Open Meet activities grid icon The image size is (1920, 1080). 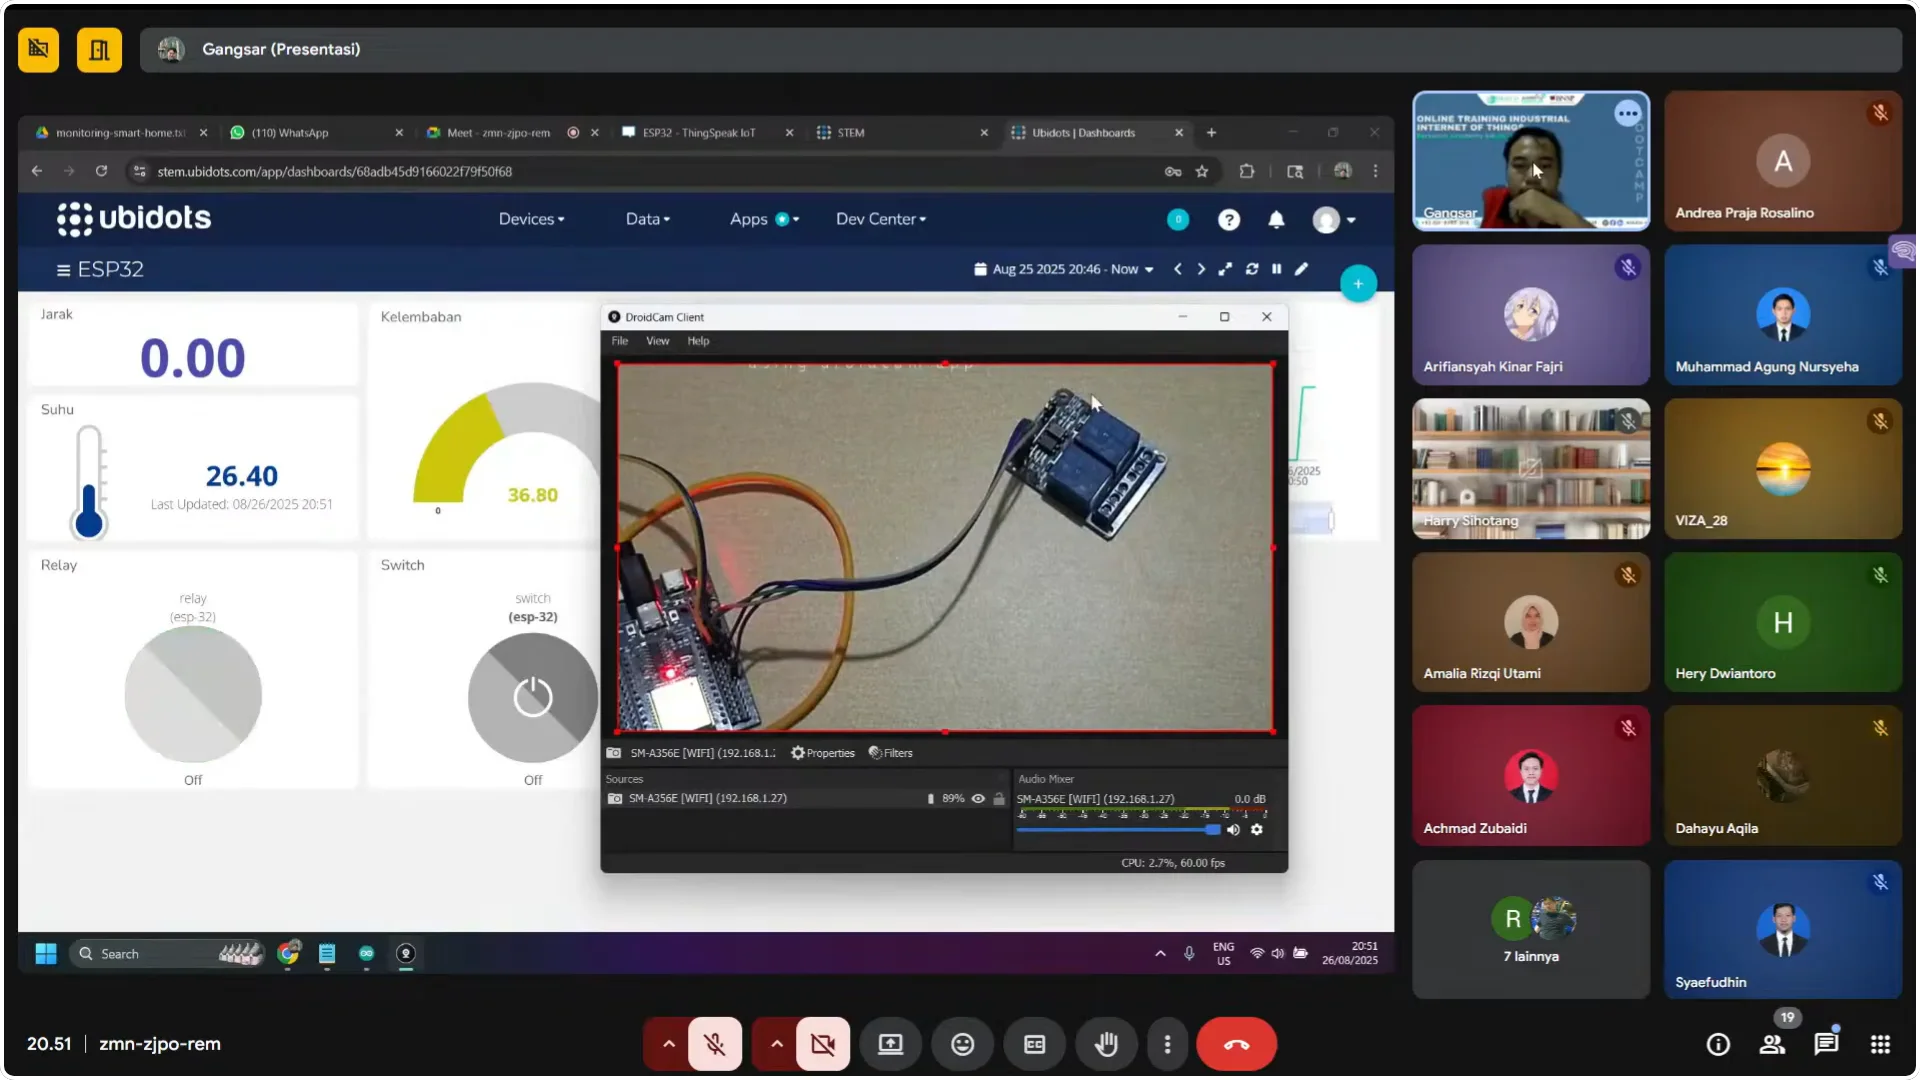[1880, 1045]
